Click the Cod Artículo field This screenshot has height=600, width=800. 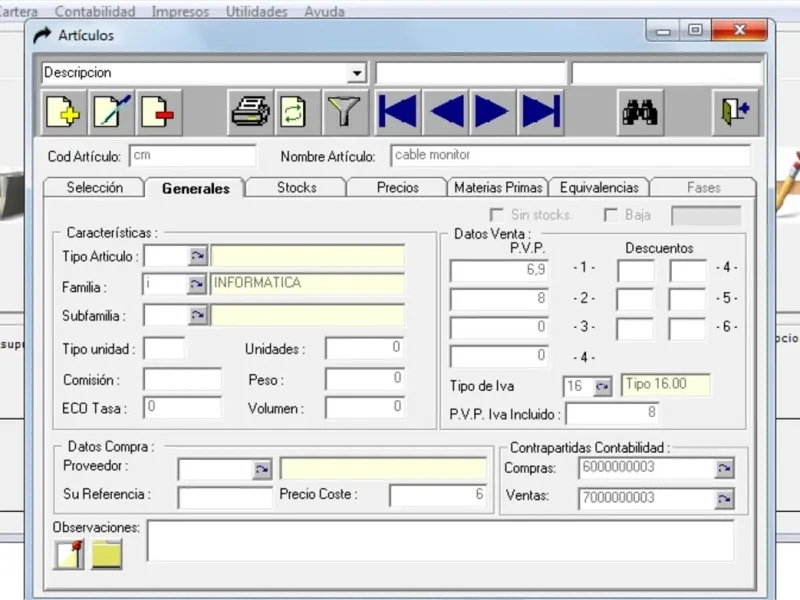point(192,156)
